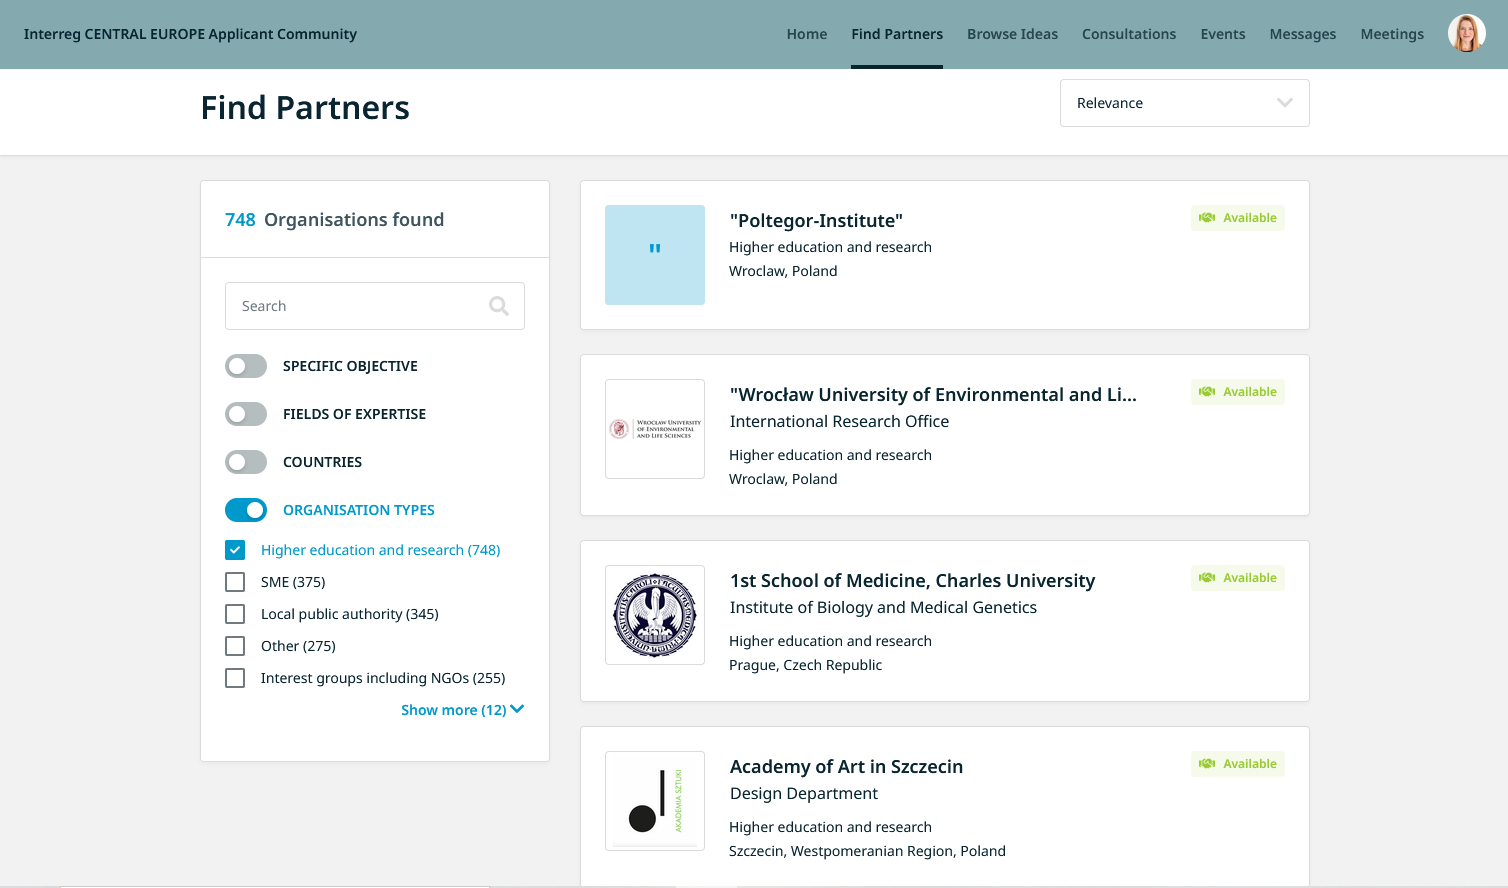The image size is (1508, 888).
Task: Switch to Consultations tab
Action: (1129, 34)
